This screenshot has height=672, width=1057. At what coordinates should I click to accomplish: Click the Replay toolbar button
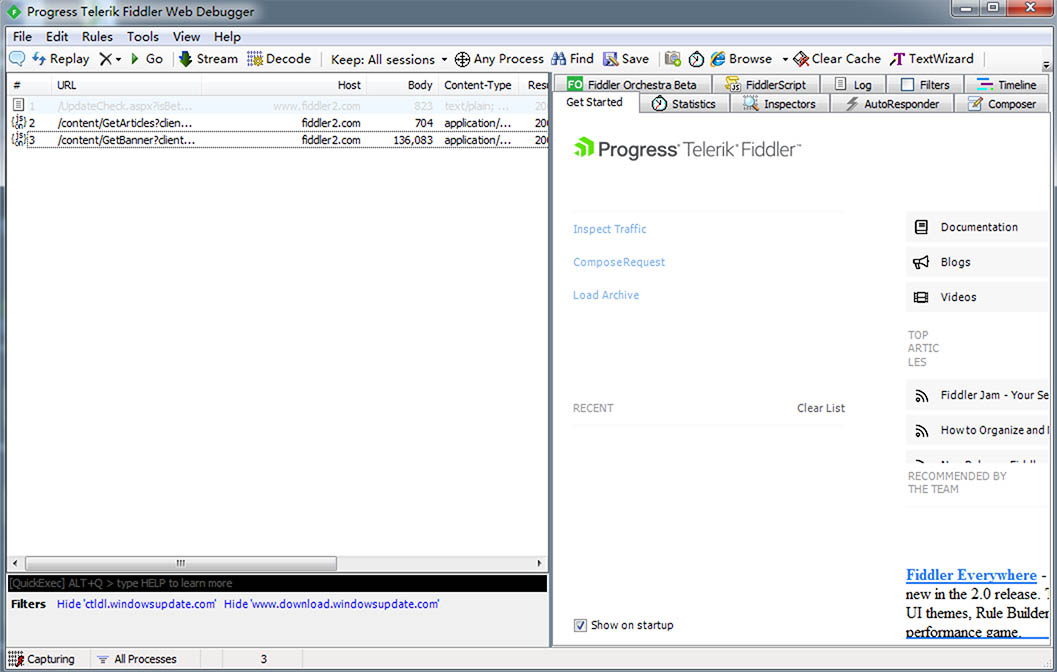[x=60, y=59]
